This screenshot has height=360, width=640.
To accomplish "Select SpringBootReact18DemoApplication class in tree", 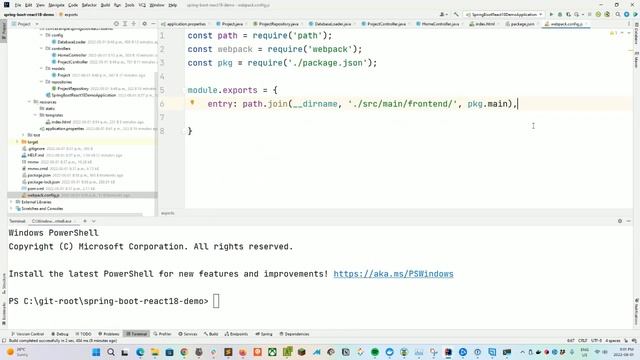I will tap(83, 95).
